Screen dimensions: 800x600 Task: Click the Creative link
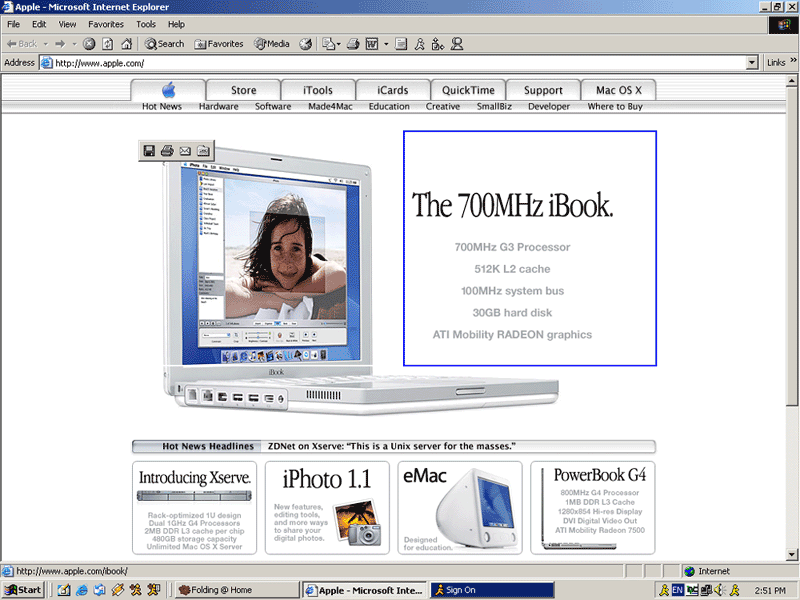point(443,107)
